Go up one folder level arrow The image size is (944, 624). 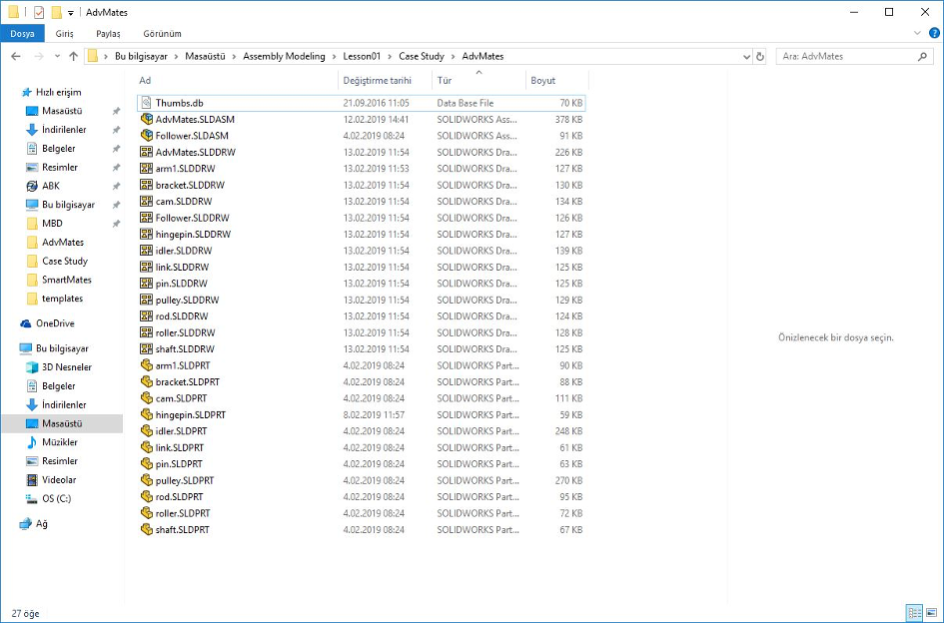pos(73,56)
